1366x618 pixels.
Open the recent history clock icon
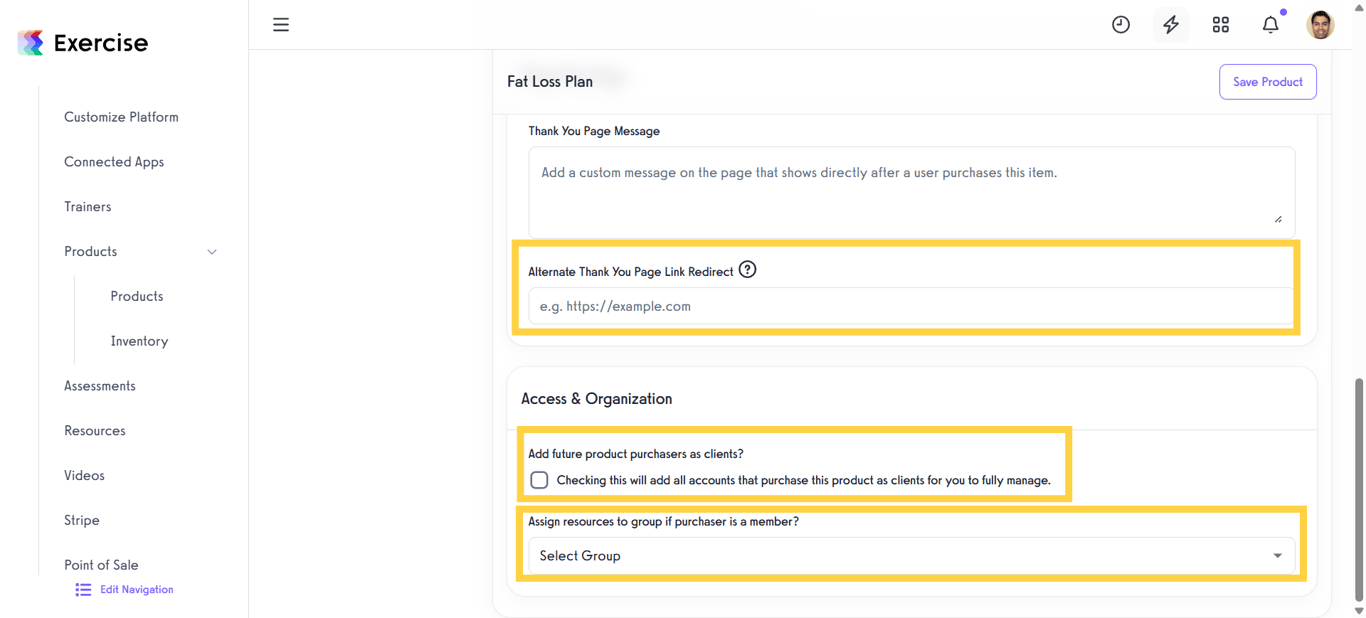click(1120, 24)
